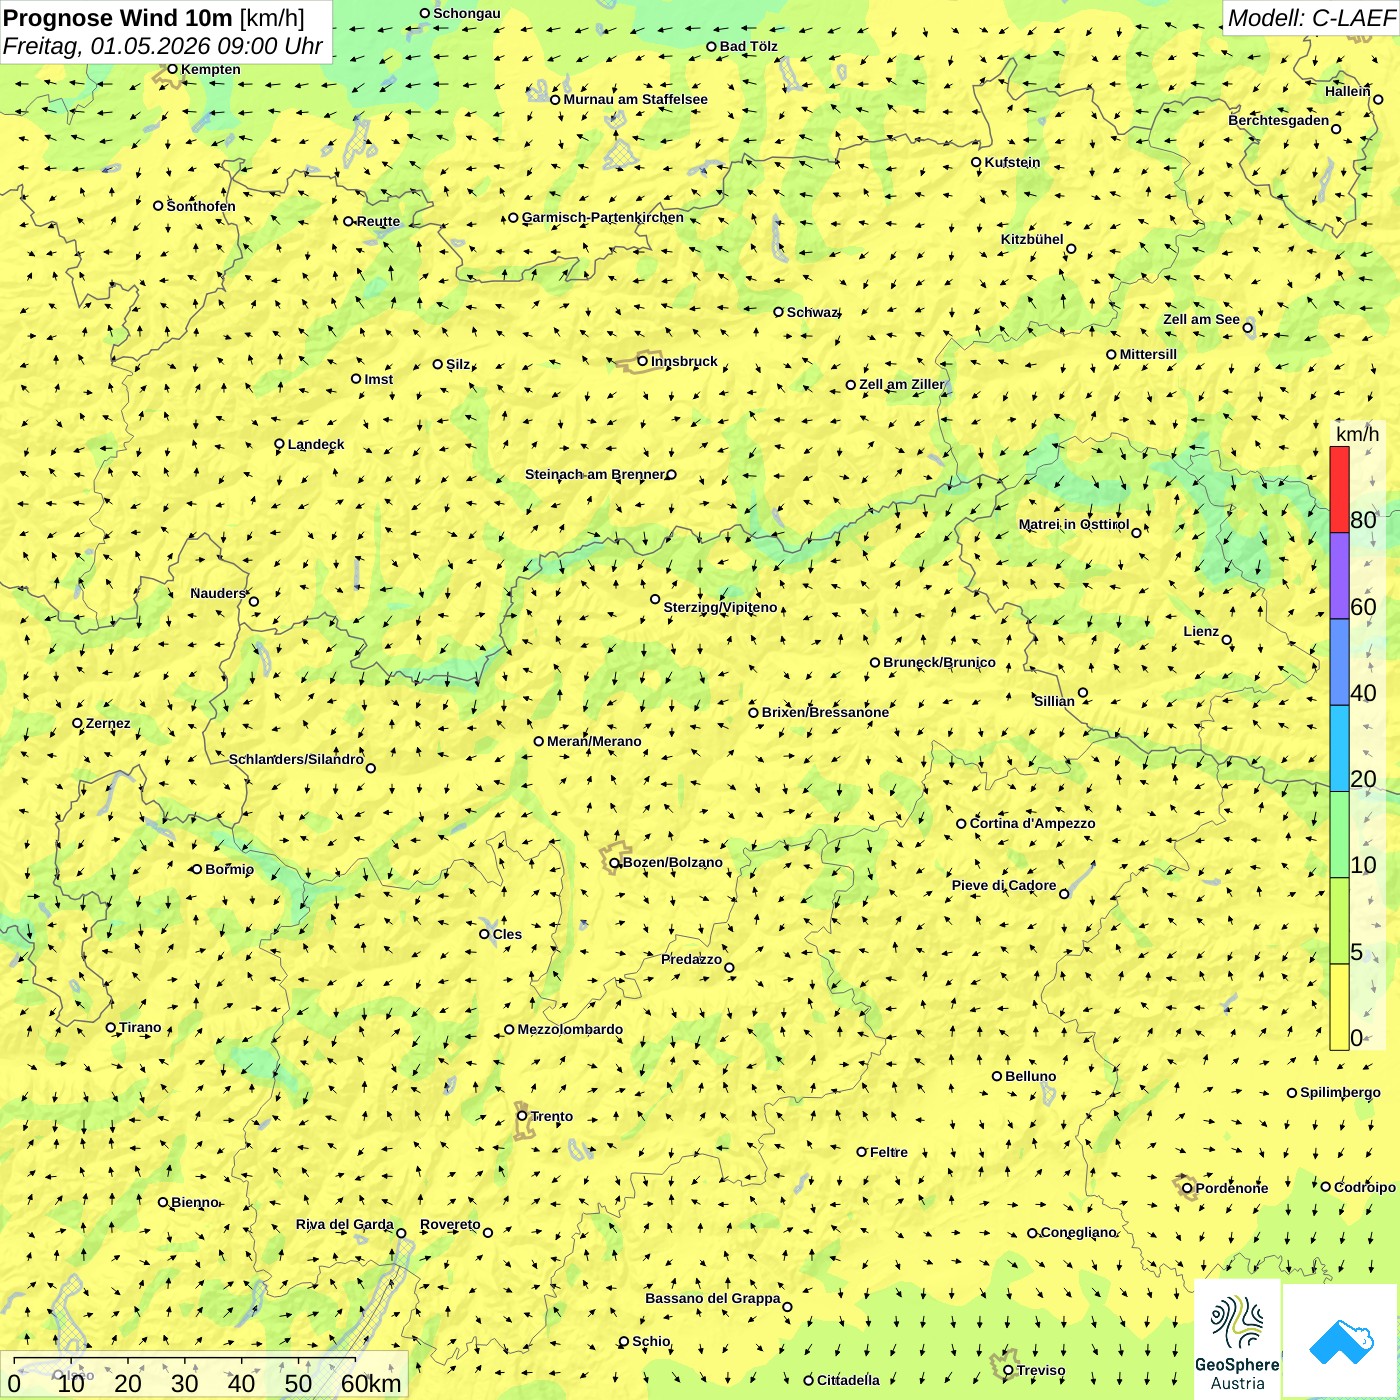The height and width of the screenshot is (1400, 1400).
Task: Click the Innsbruck city marker
Action: pyautogui.click(x=643, y=361)
